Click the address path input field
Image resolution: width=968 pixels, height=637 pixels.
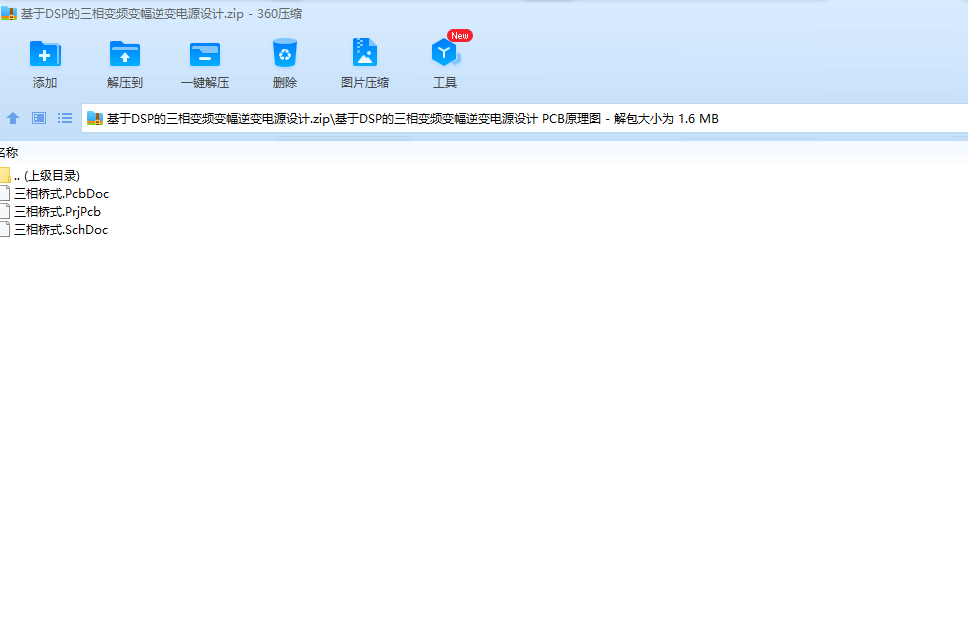click(x=524, y=118)
